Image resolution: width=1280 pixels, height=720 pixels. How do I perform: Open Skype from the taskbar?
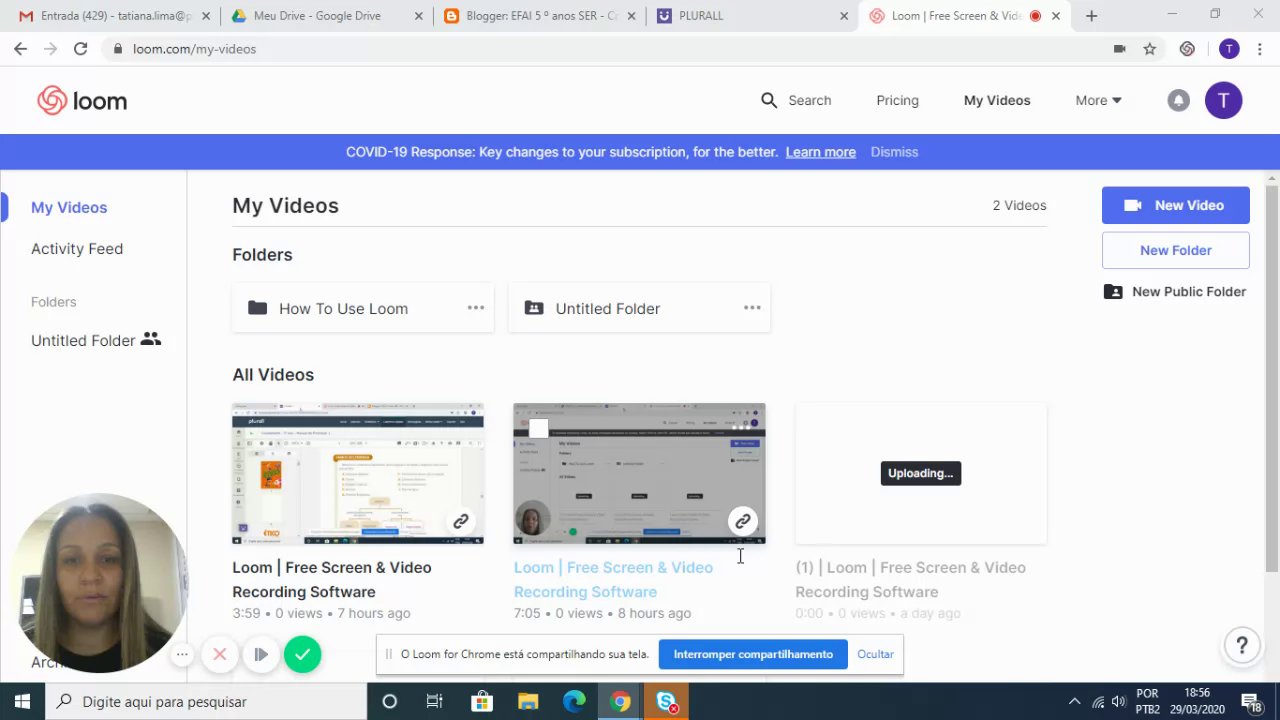tap(667, 701)
